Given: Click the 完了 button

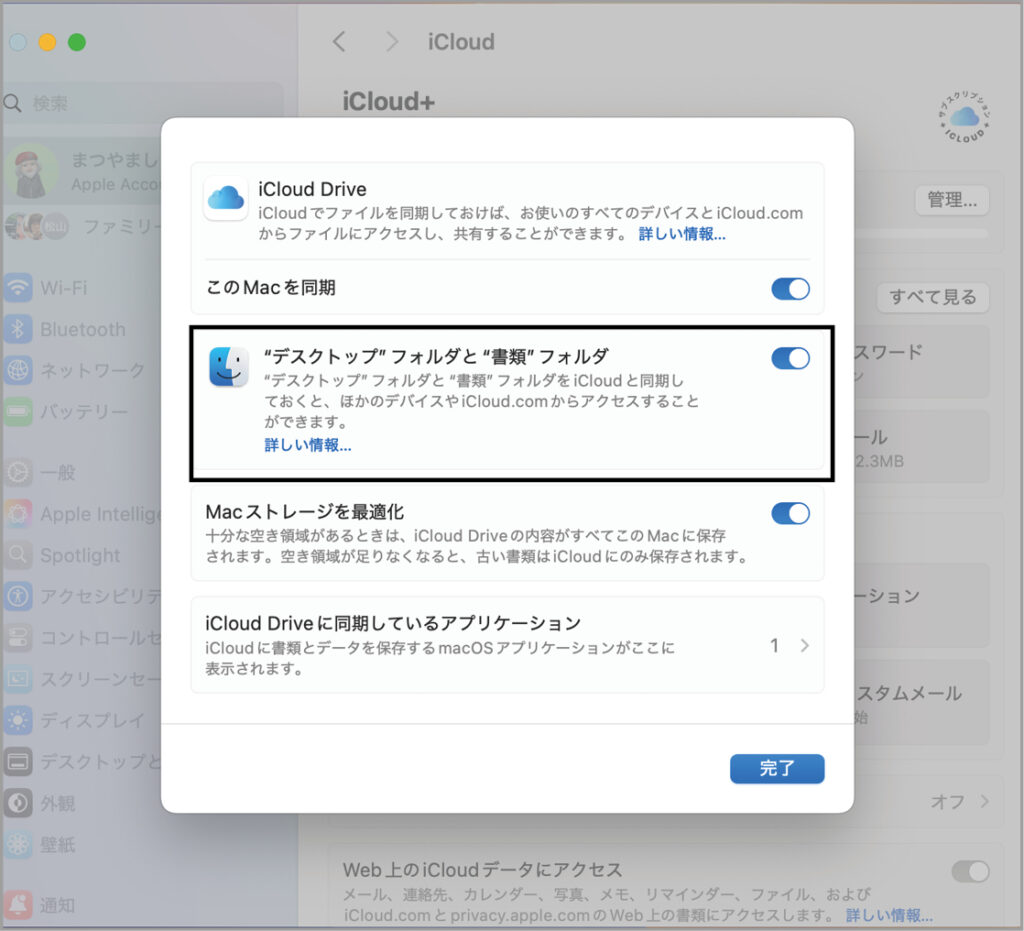Looking at the screenshot, I should point(777,768).
